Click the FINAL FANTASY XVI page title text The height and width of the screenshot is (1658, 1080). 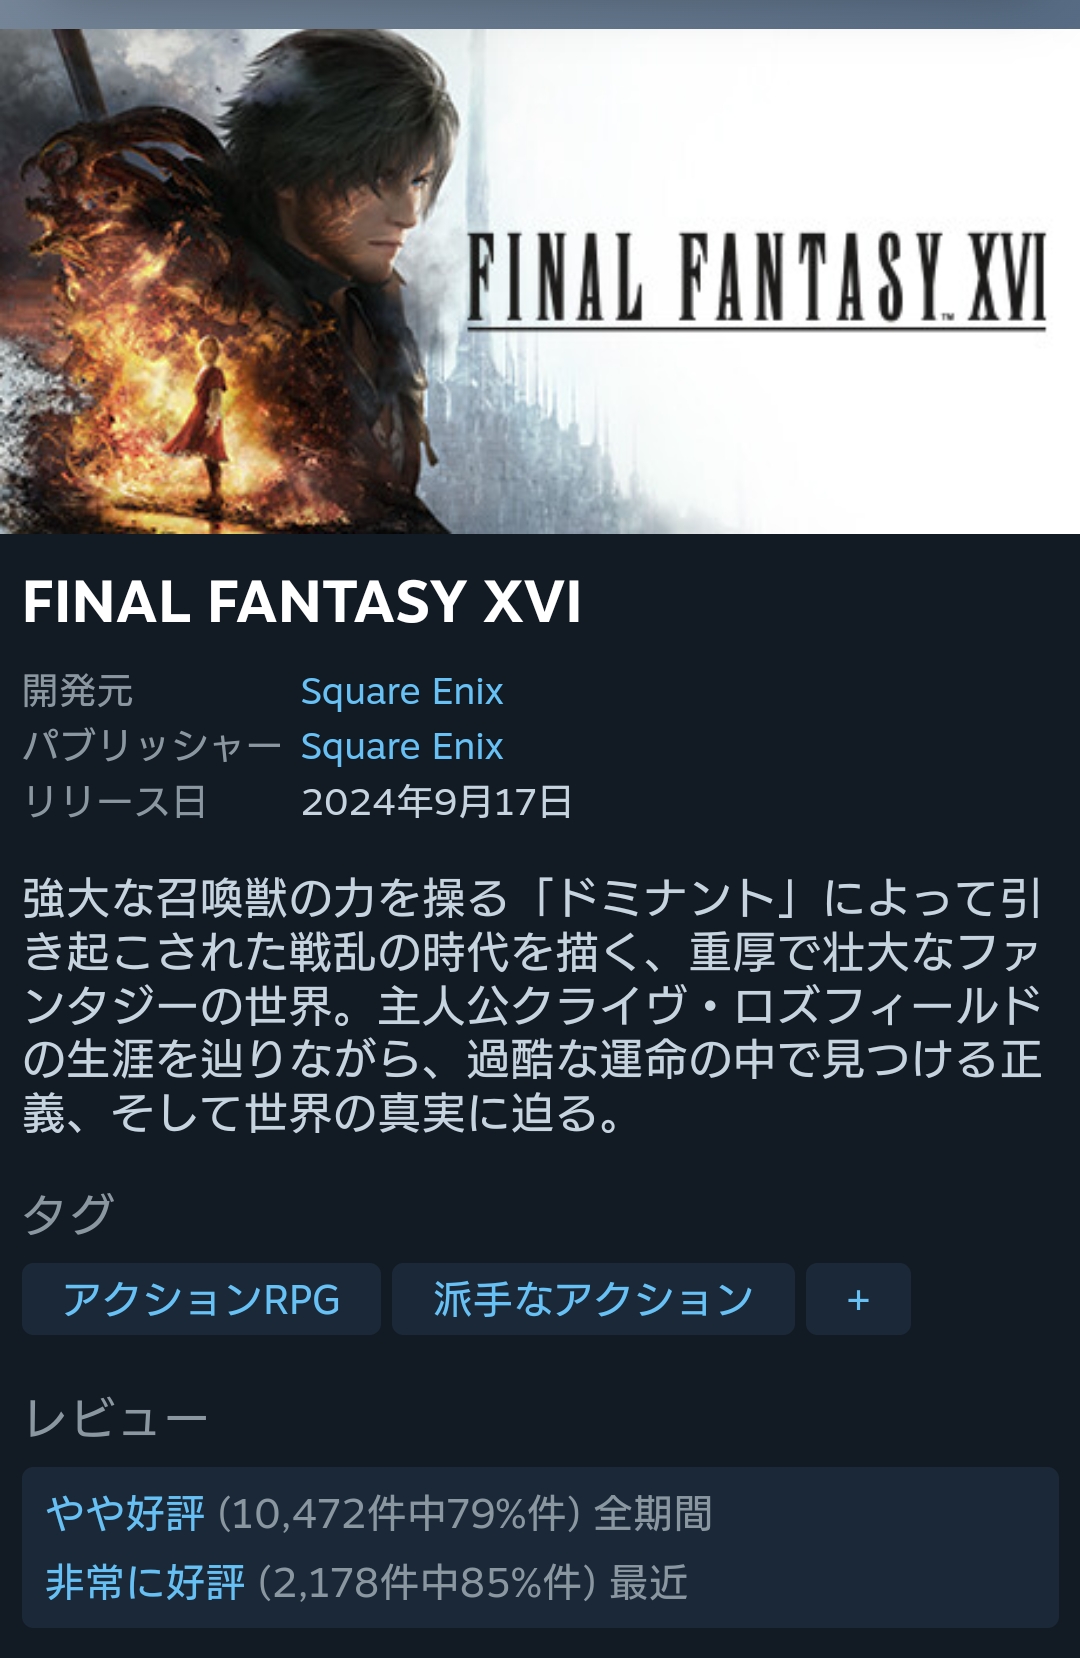(302, 602)
